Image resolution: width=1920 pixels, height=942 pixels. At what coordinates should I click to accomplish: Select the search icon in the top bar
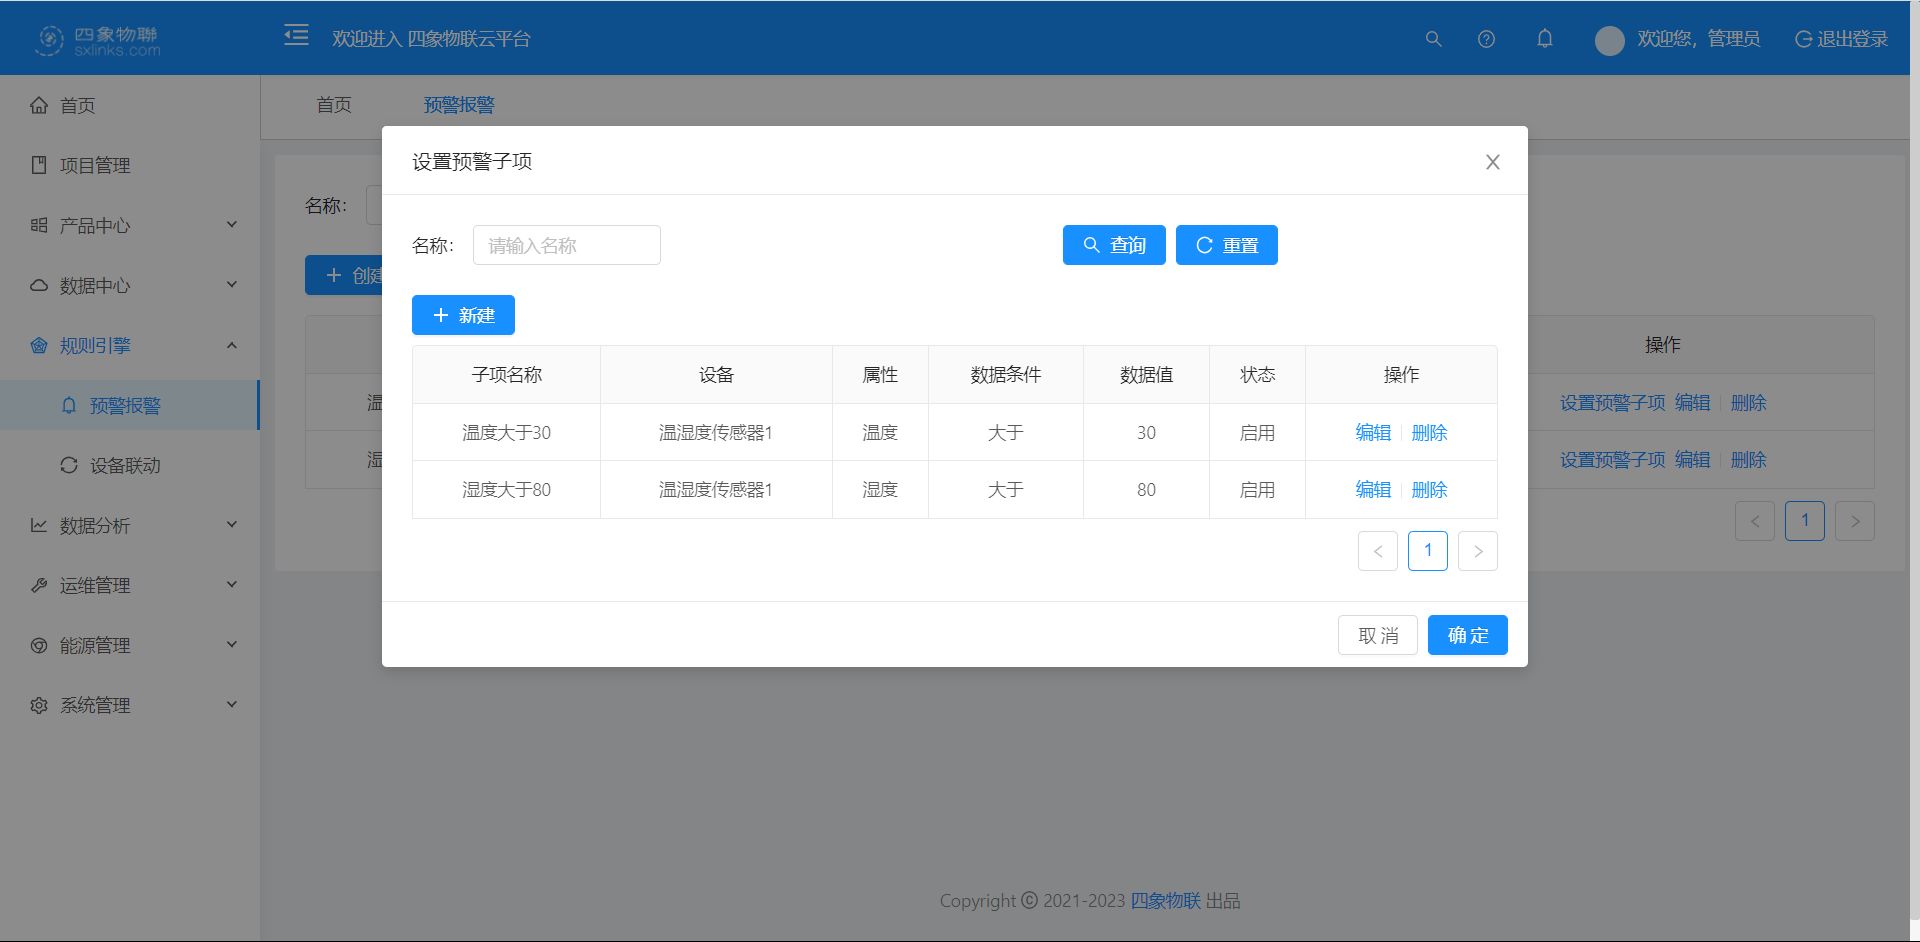1433,39
